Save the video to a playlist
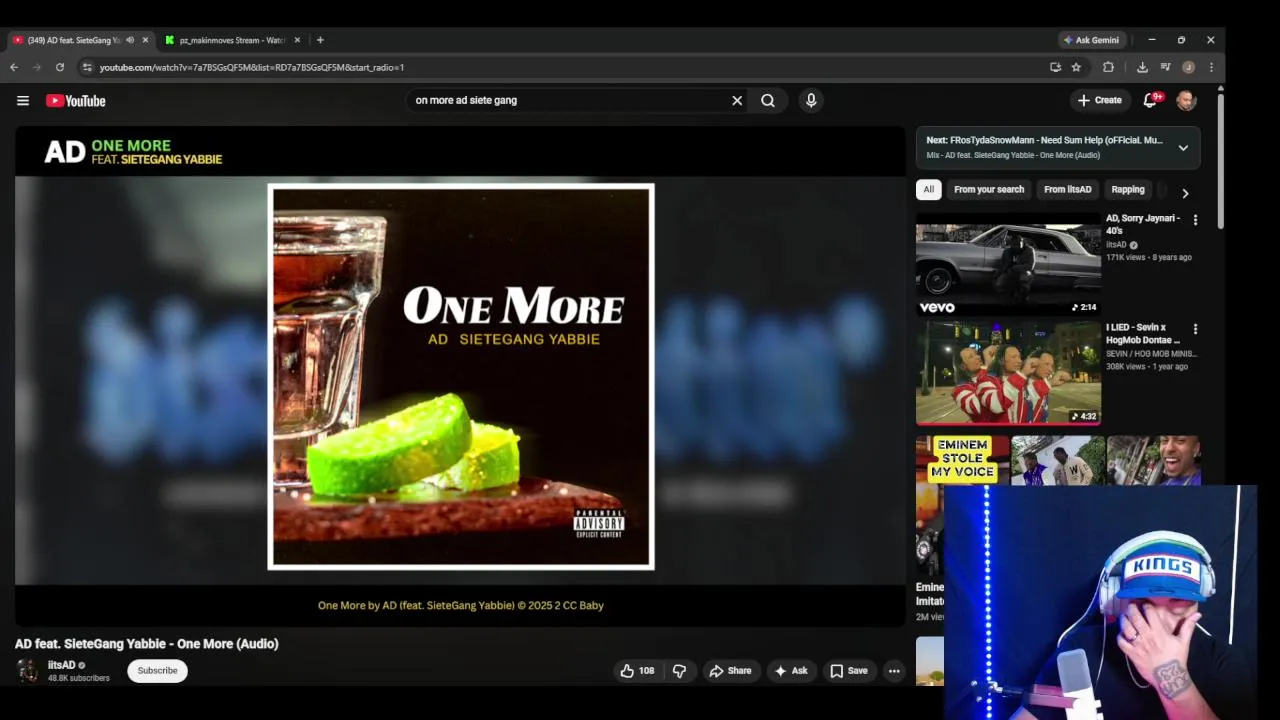Screen dimensions: 1280x720 pos(848,671)
